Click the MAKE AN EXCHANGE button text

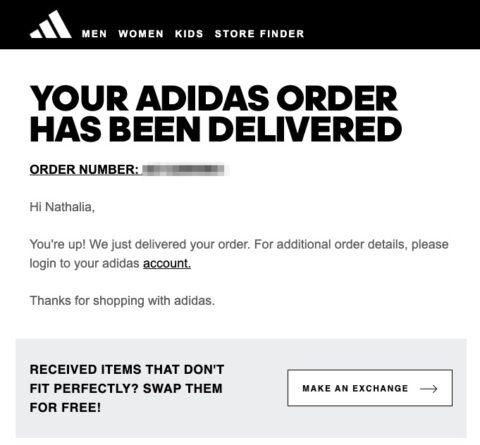[x=355, y=388]
